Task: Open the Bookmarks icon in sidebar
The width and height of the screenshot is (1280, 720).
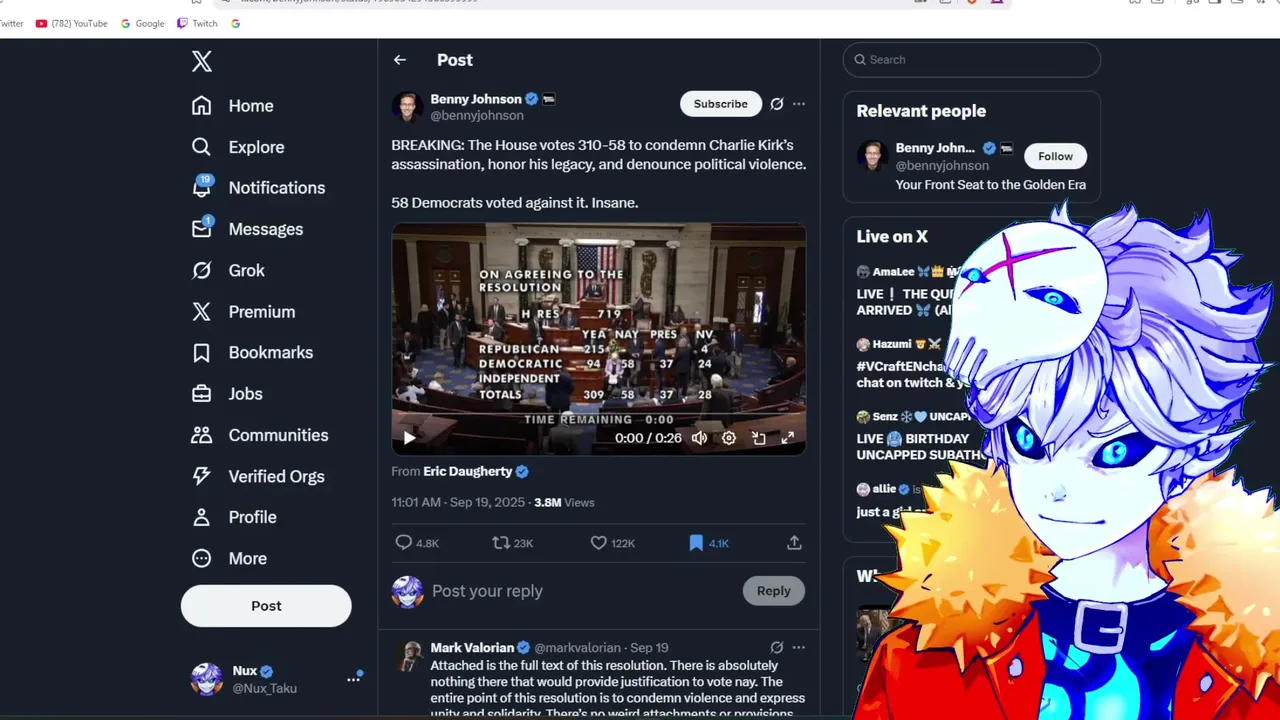Action: (x=202, y=353)
